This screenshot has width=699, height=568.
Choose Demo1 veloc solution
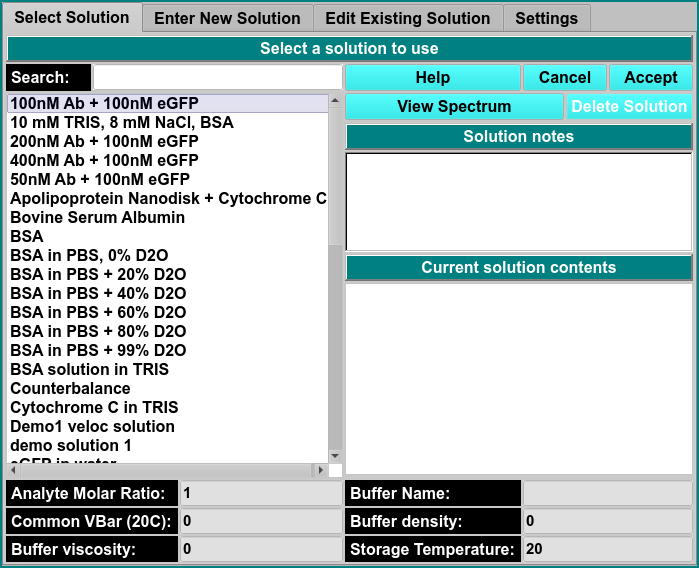[x=92, y=426]
